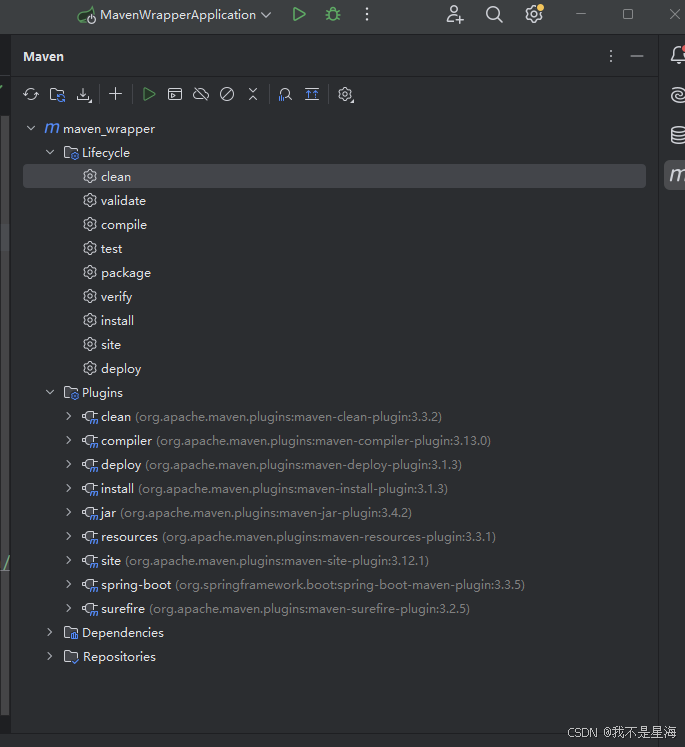Expand the deploy plugin node
The height and width of the screenshot is (747, 685).
(69, 464)
